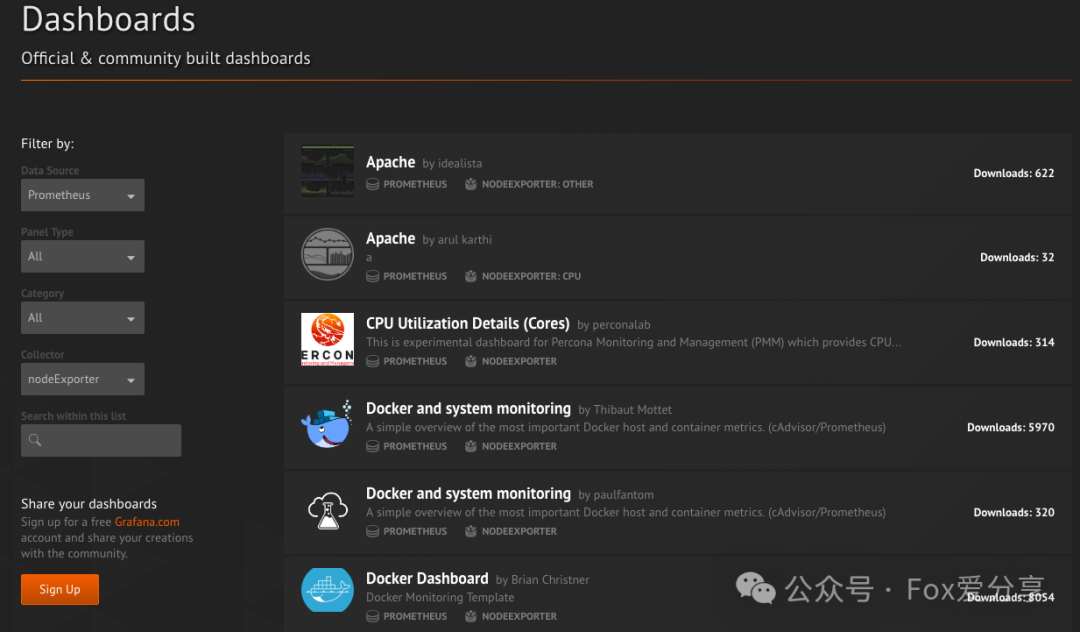Viewport: 1080px width, 632px height.
Task: Open the Apache by arul karthi round thumbnail
Action: [327, 255]
